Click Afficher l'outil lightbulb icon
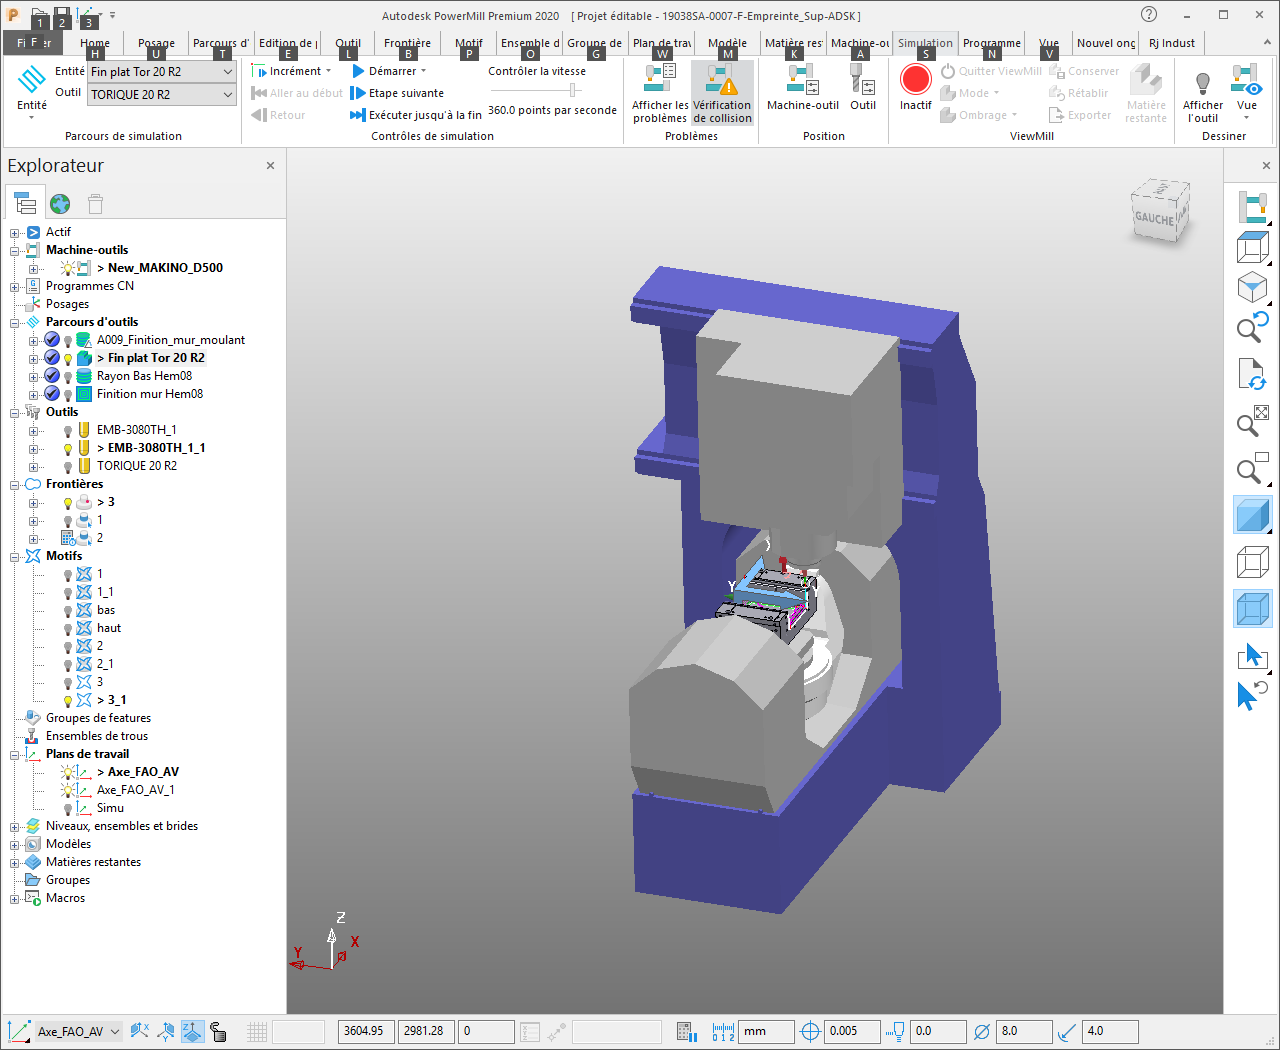This screenshot has height=1050, width=1280. pos(1202,82)
